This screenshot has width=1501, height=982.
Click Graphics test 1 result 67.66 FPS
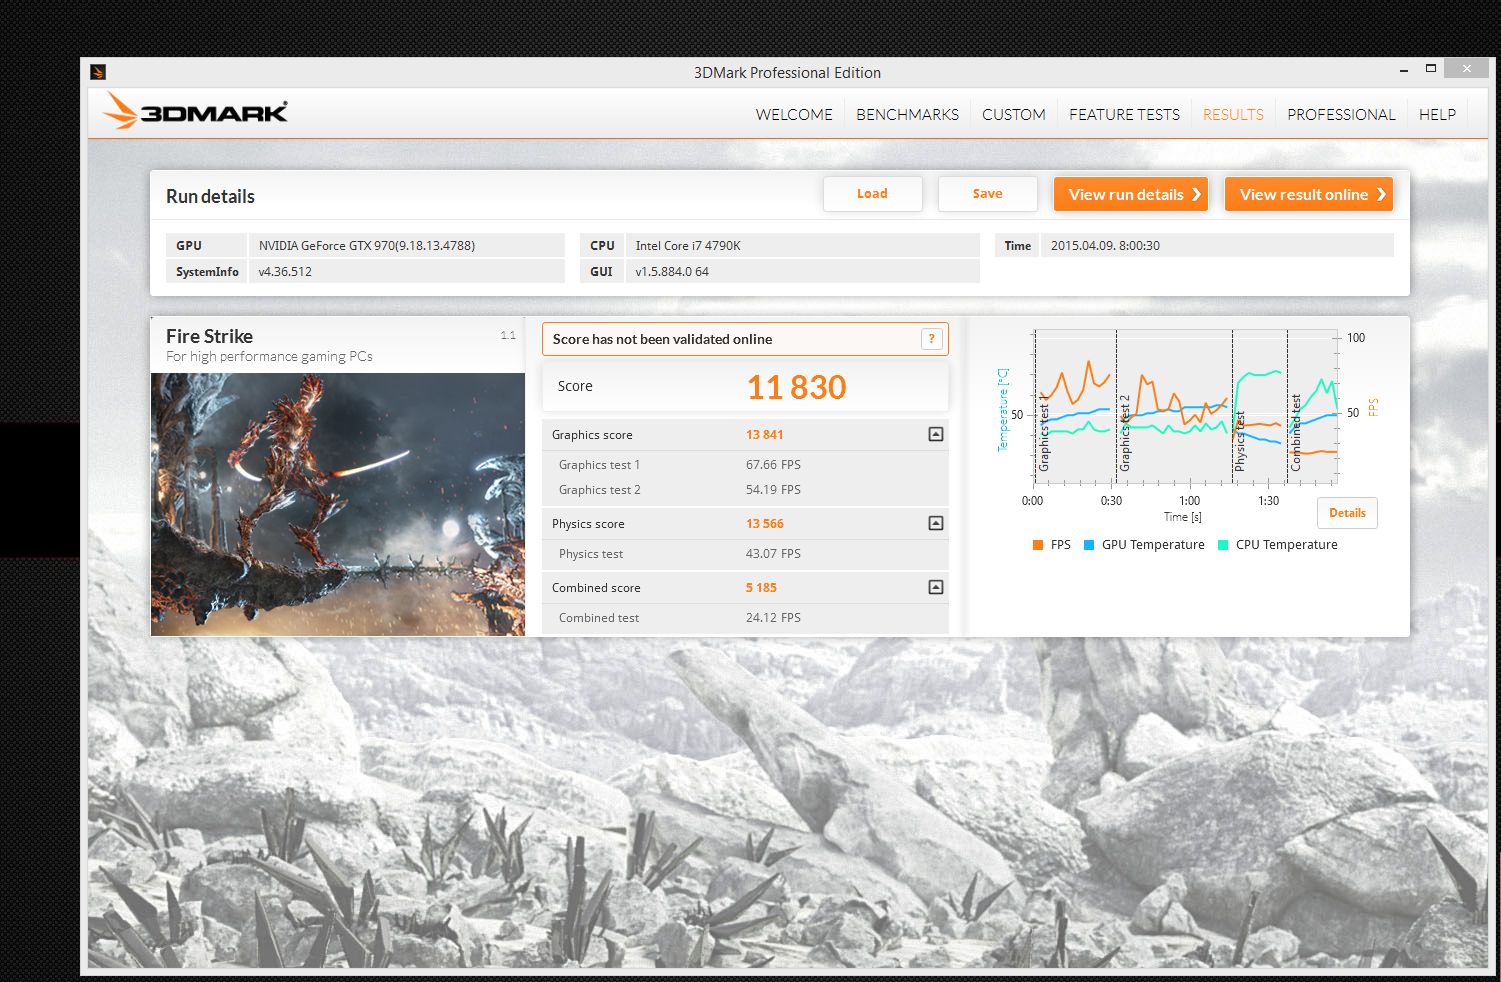pyautogui.click(x=773, y=465)
